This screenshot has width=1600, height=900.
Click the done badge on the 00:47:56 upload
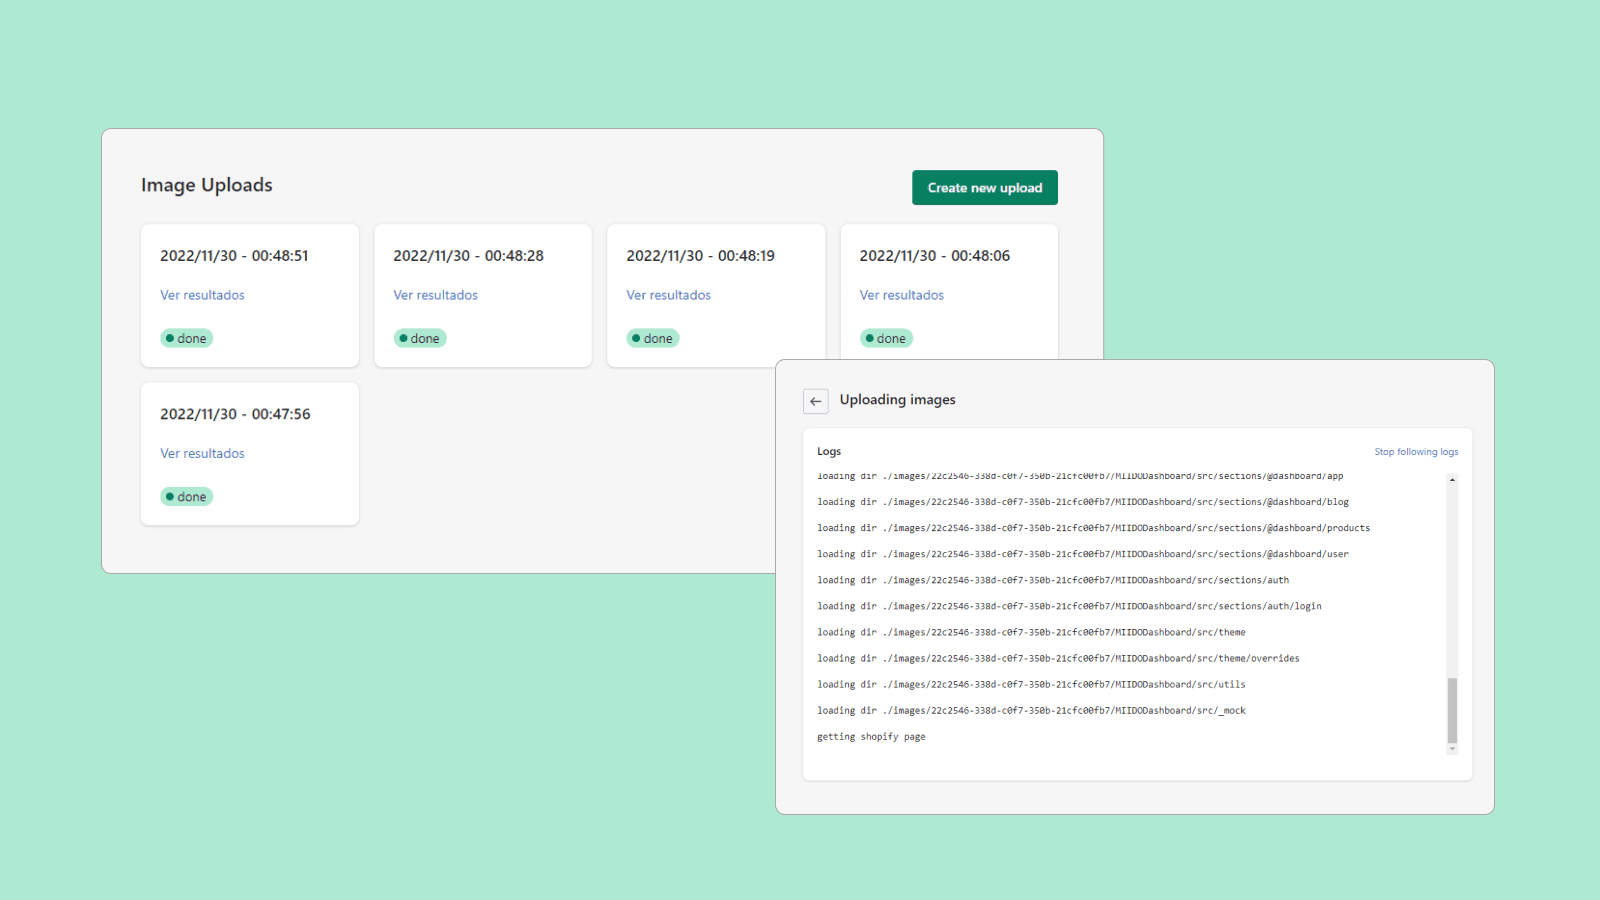(x=186, y=496)
